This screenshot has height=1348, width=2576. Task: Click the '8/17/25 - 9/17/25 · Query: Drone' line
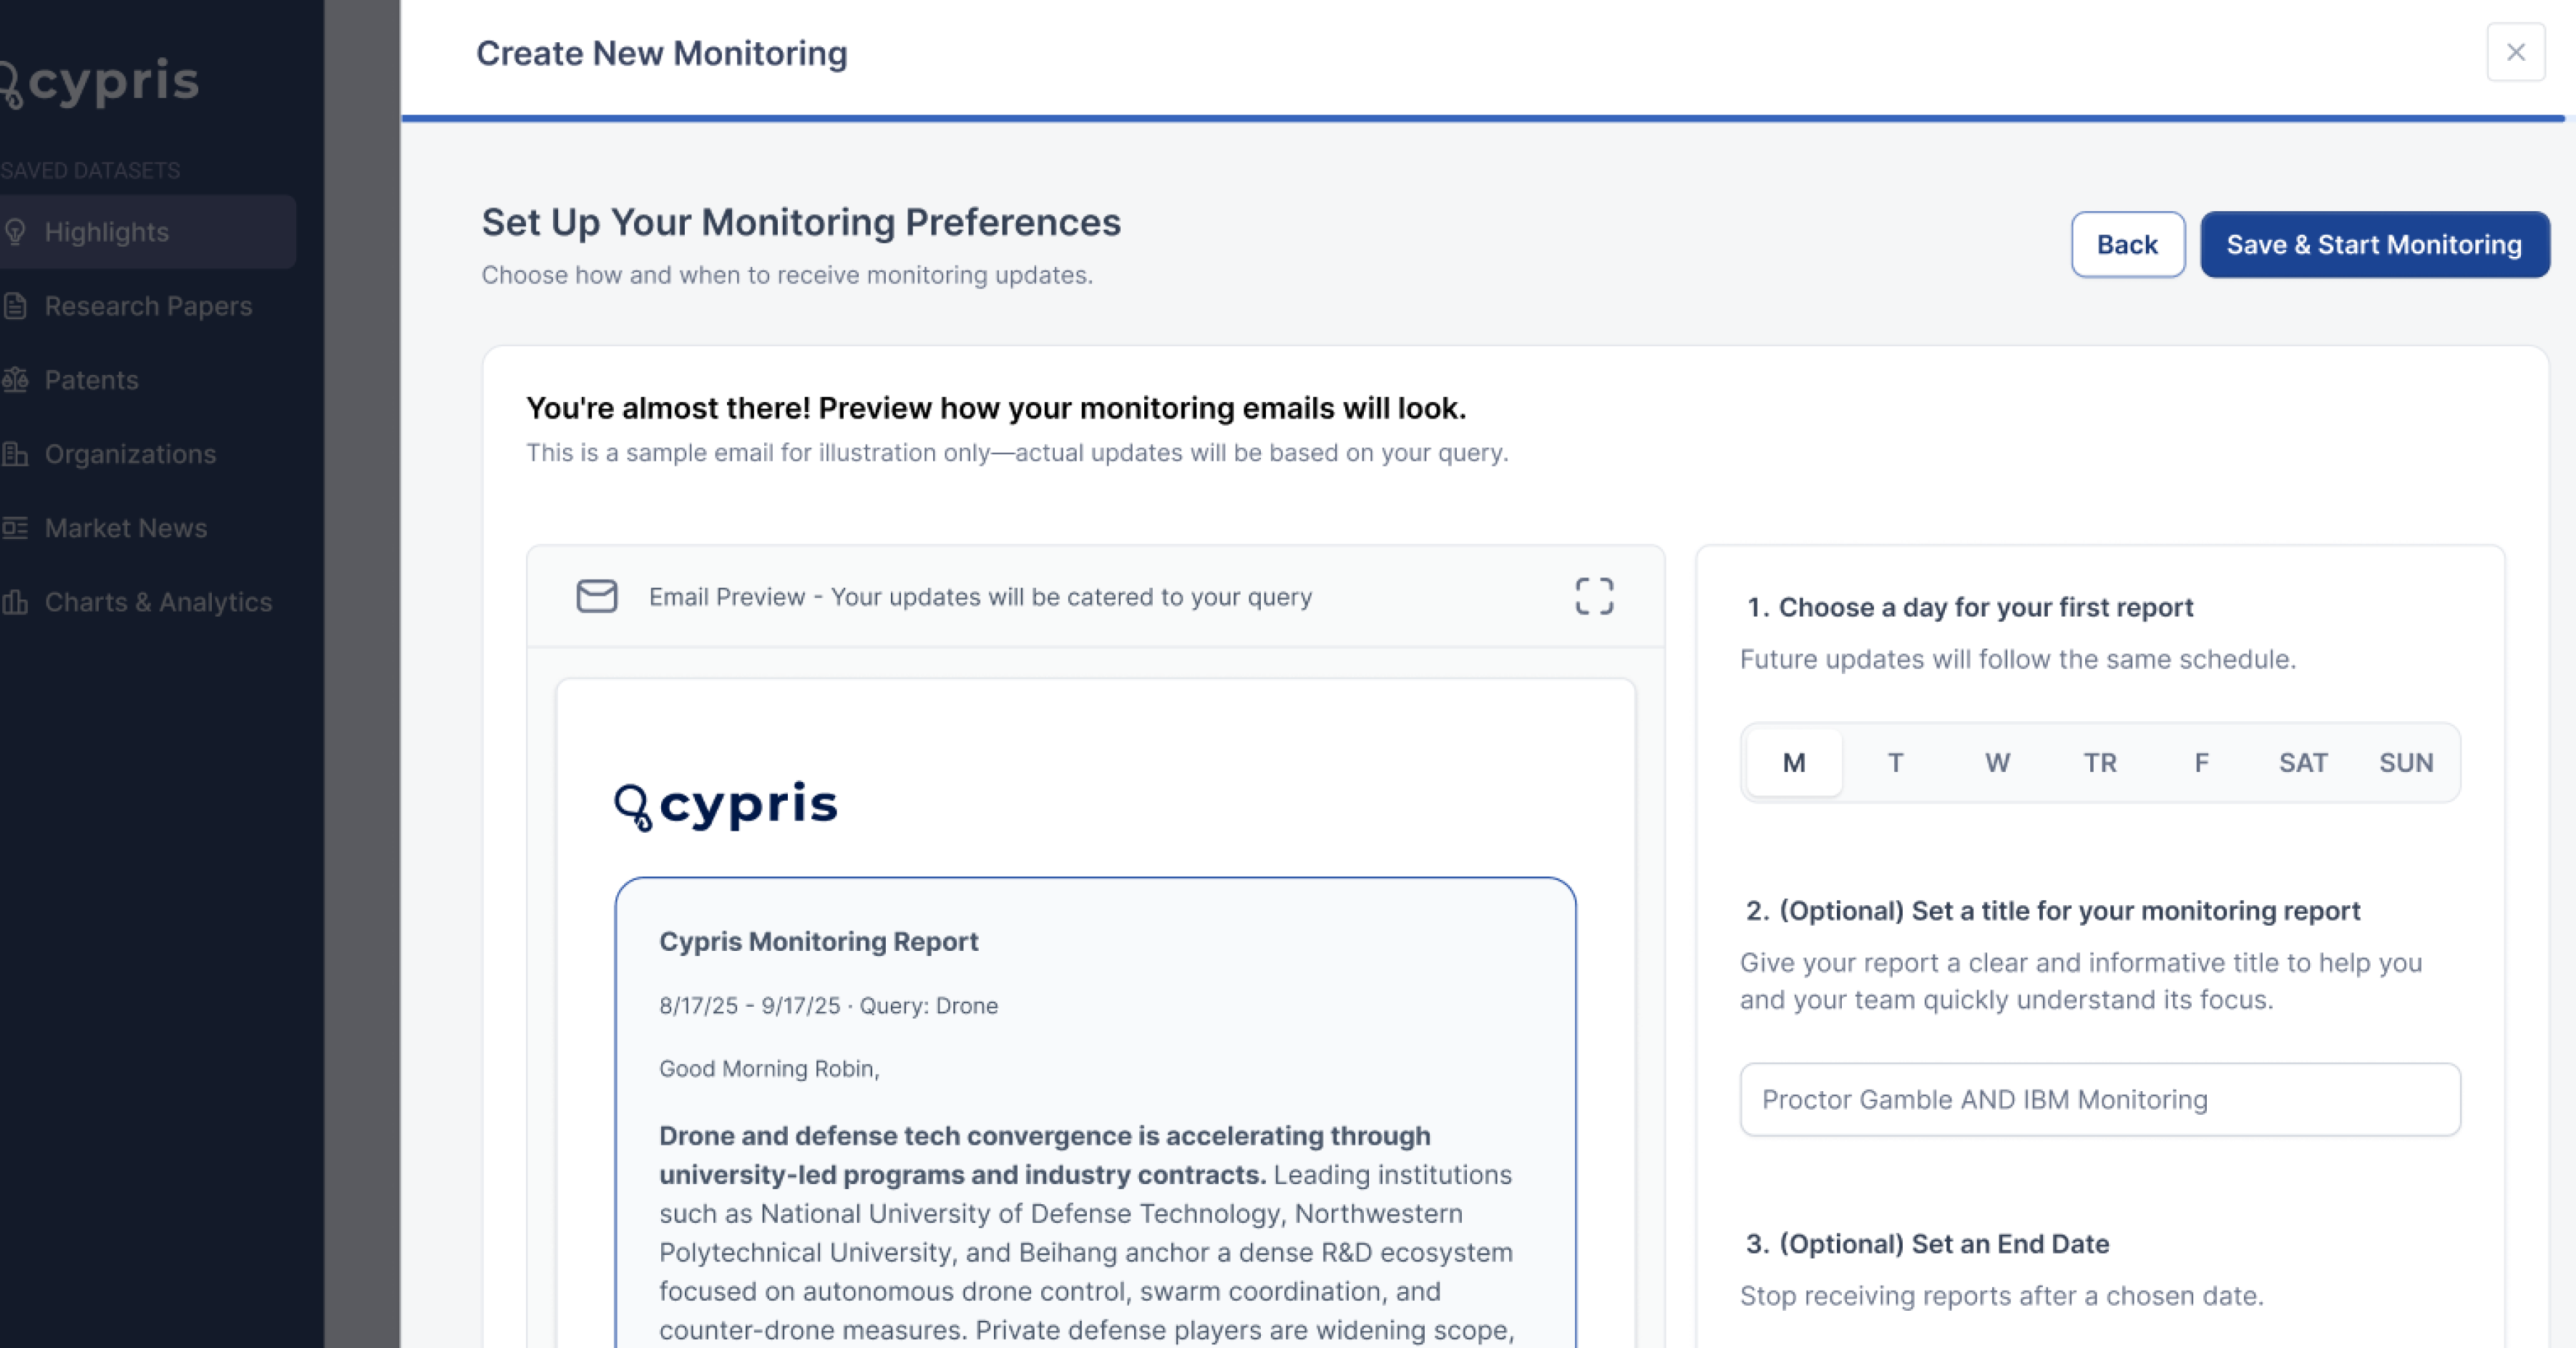(x=828, y=1005)
